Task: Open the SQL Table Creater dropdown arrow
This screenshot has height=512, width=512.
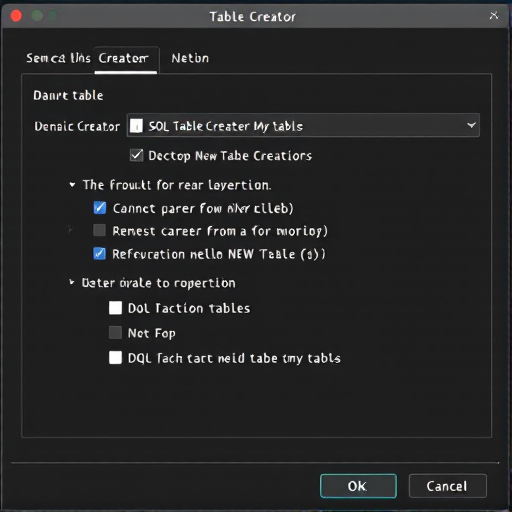Action: tap(471, 125)
